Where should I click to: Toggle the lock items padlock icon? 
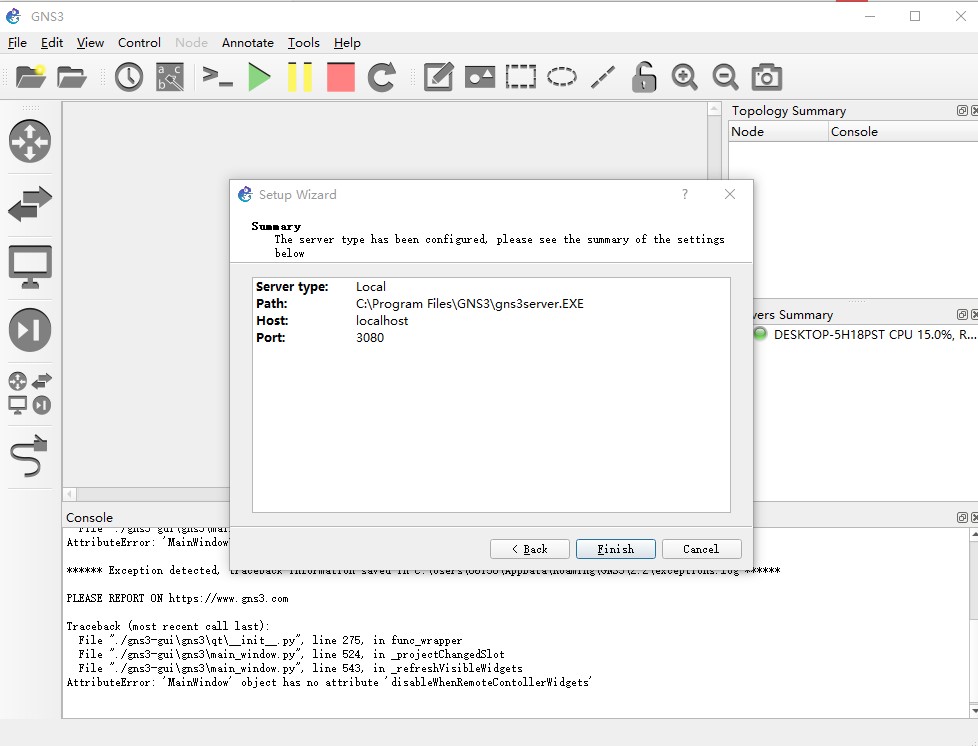point(644,77)
